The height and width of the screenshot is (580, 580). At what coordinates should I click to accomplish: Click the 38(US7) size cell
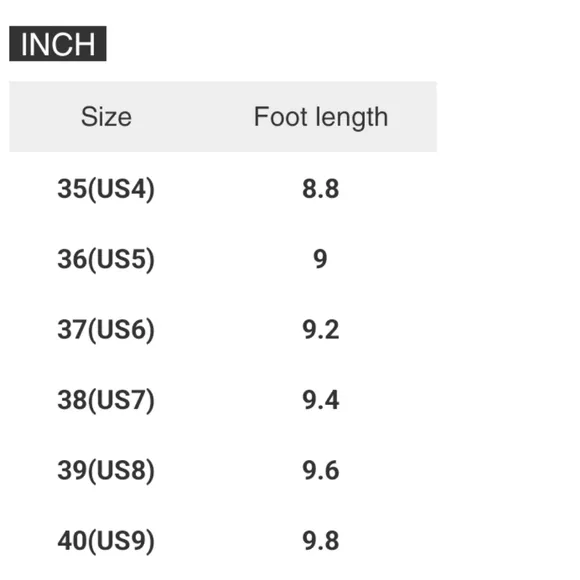click(x=106, y=400)
